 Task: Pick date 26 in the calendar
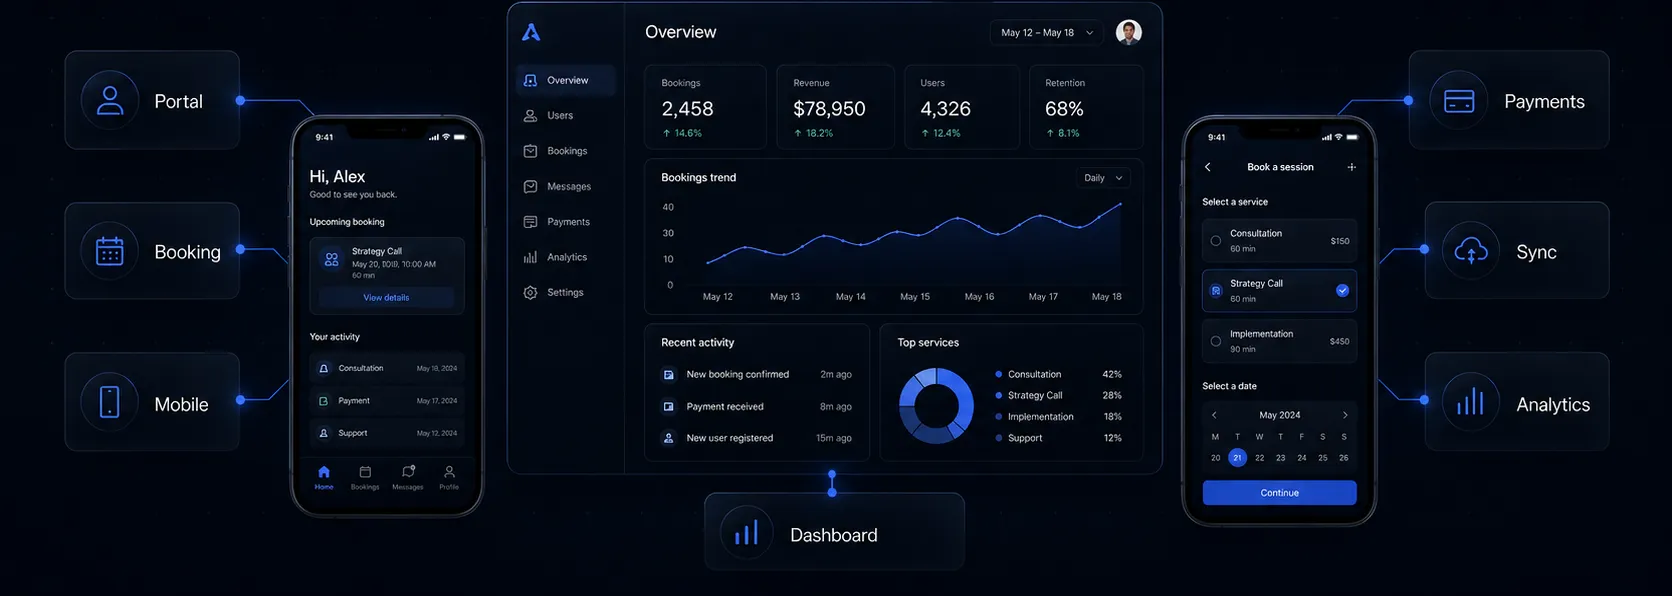tap(1344, 458)
